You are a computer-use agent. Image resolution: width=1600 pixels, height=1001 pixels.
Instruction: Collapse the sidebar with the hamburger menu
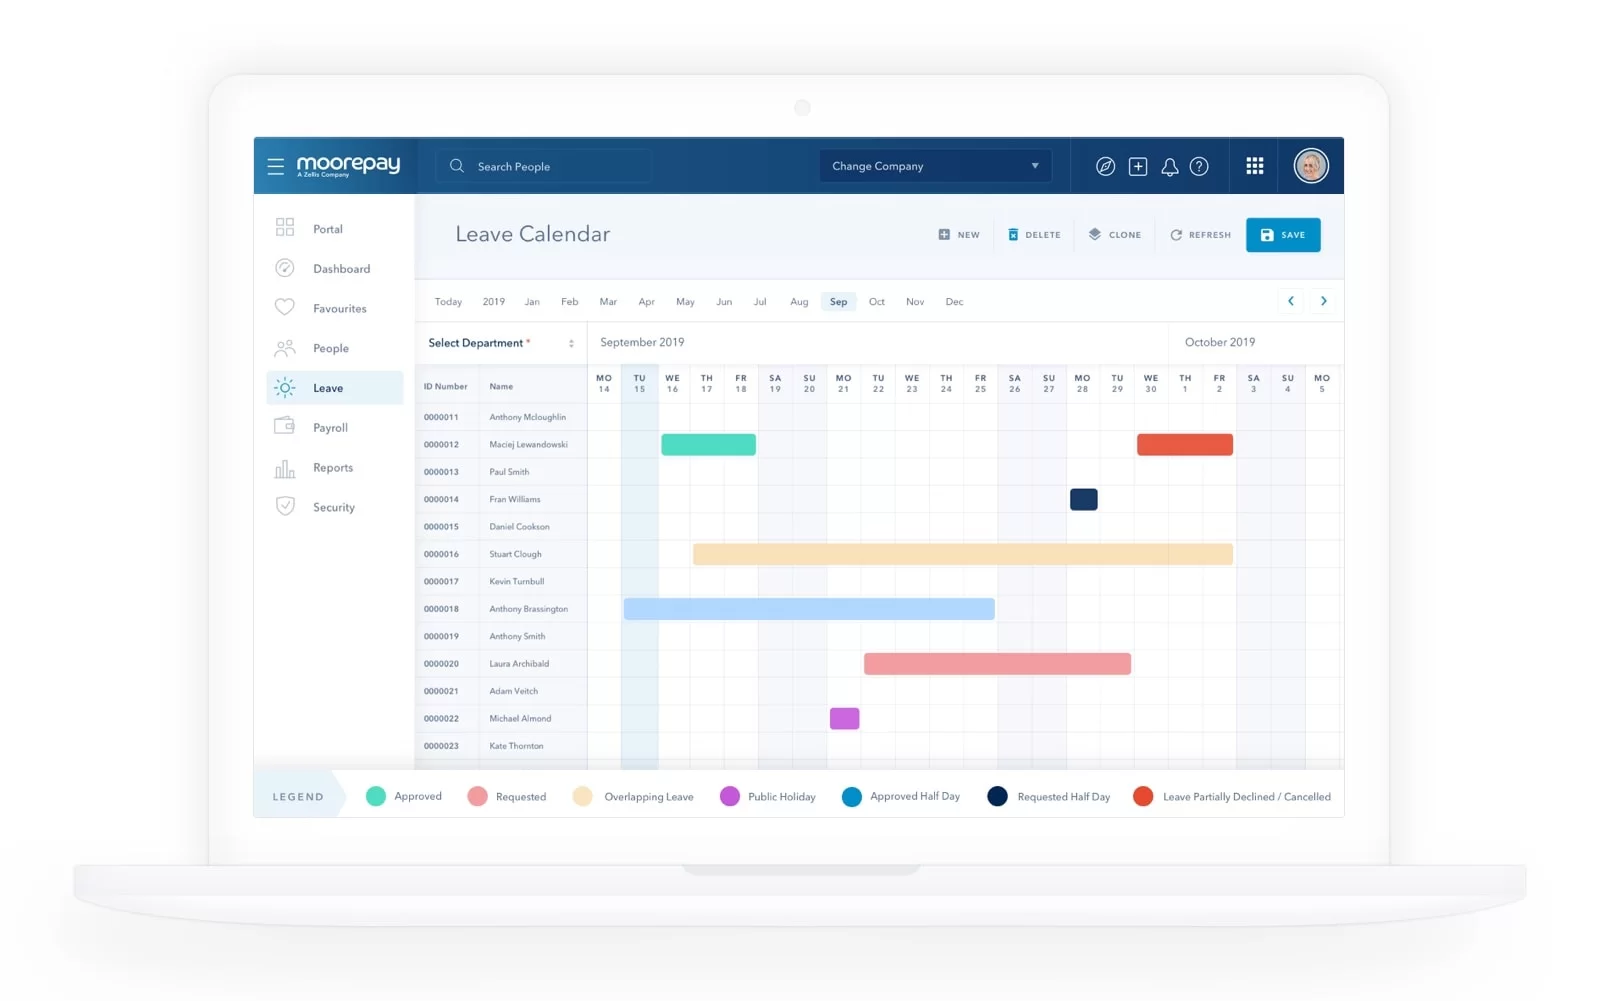[x=276, y=166]
